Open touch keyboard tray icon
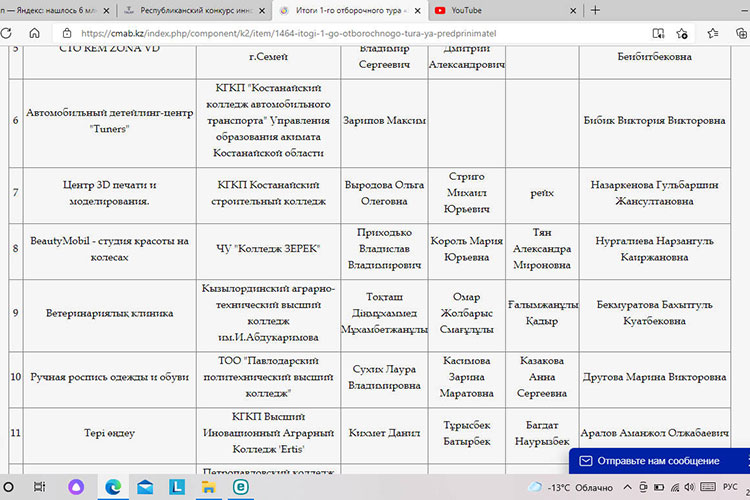Image resolution: width=750 pixels, height=500 pixels. tap(708, 487)
